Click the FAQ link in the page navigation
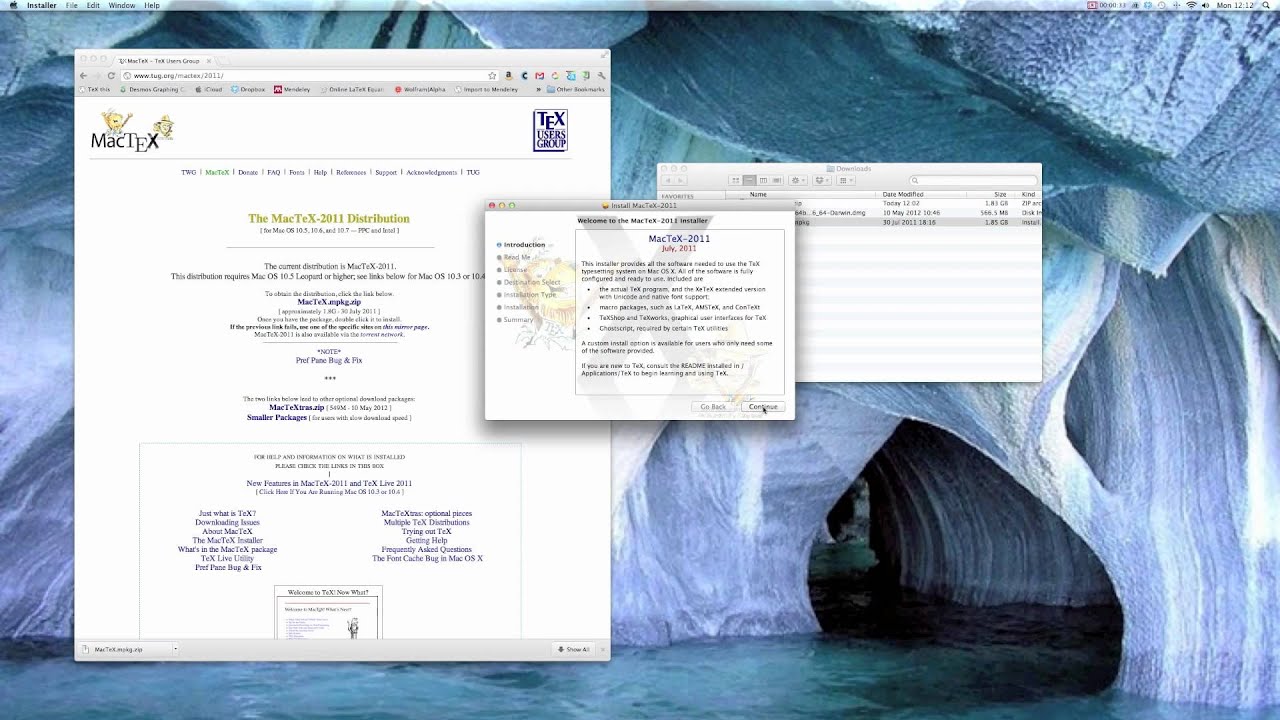Viewport: 1280px width, 720px height. [x=273, y=172]
